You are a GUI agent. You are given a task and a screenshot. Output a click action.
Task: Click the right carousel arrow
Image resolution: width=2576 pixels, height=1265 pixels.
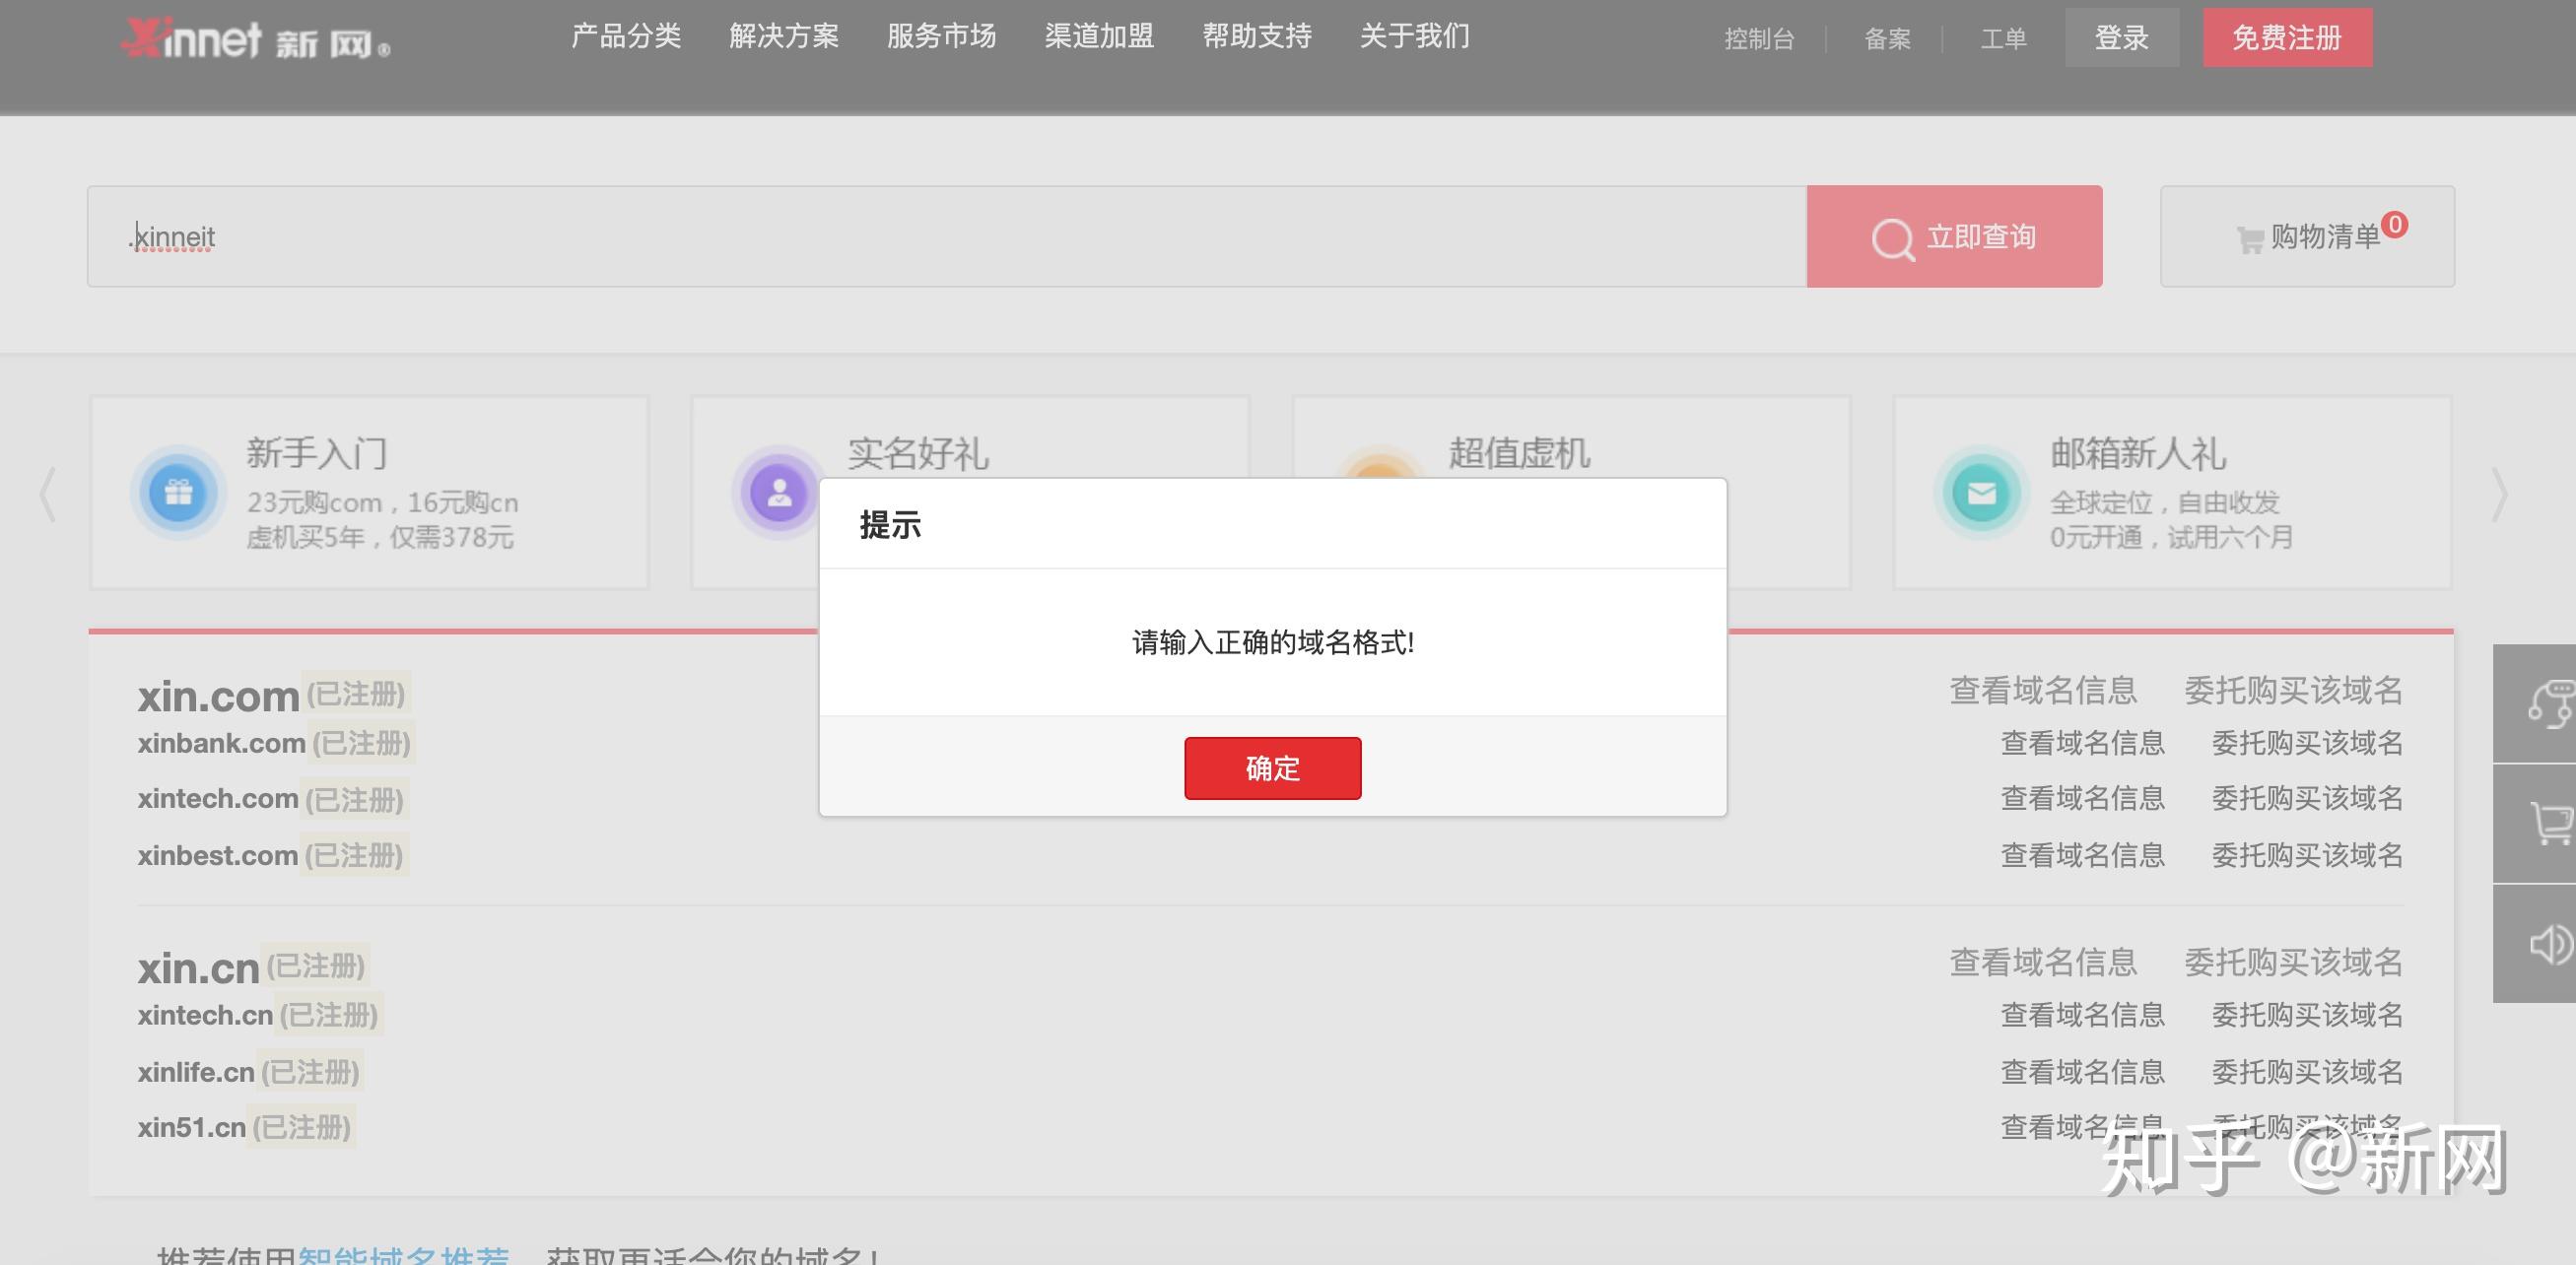pyautogui.click(x=2501, y=493)
